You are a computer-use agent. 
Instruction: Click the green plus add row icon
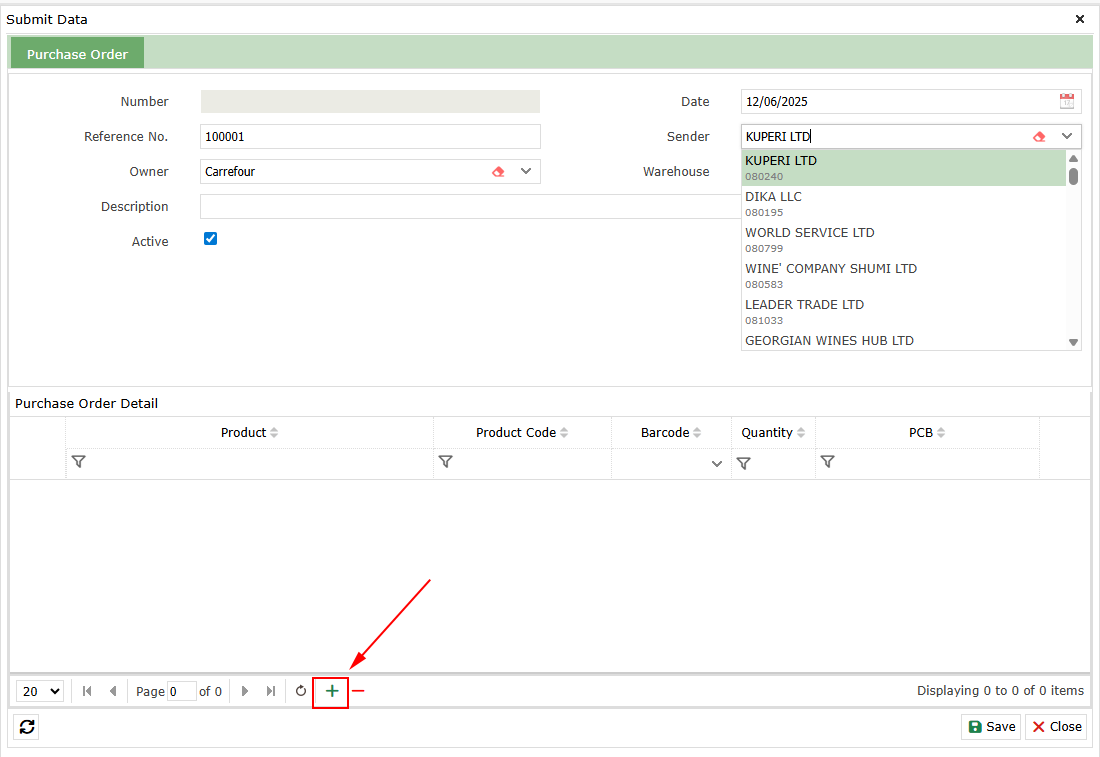click(x=331, y=691)
